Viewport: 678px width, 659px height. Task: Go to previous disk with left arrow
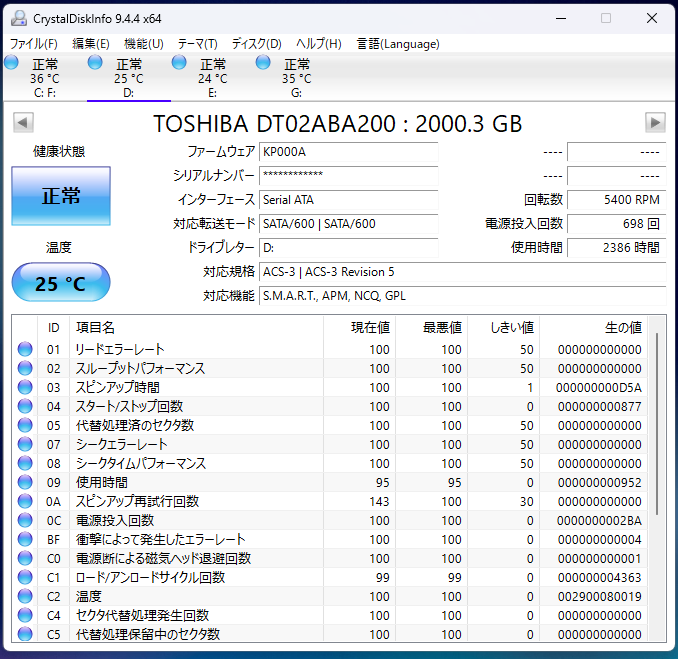[x=23, y=122]
